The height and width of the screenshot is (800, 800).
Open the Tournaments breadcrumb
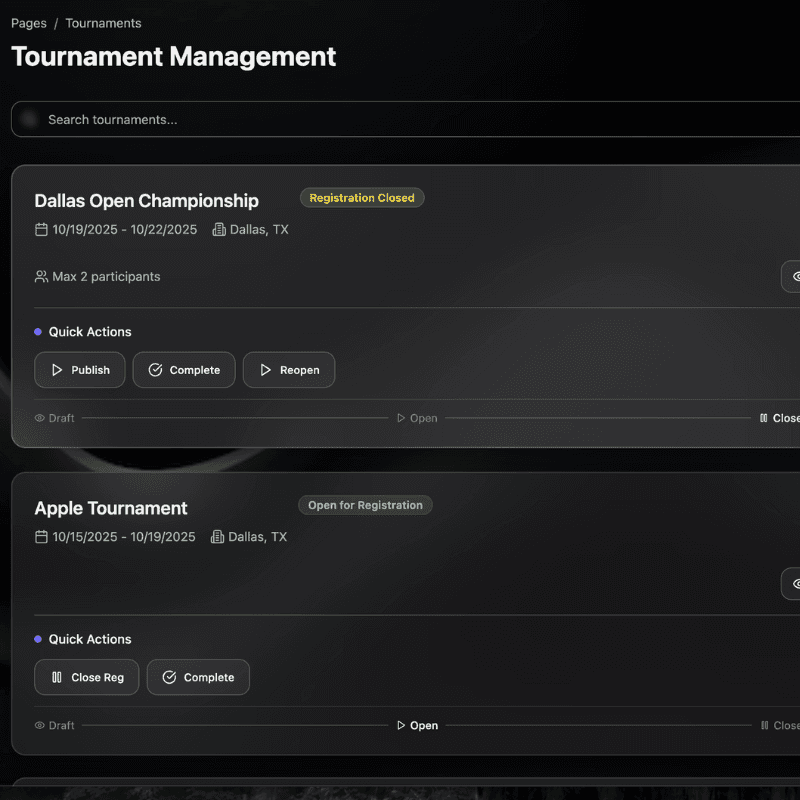(103, 23)
